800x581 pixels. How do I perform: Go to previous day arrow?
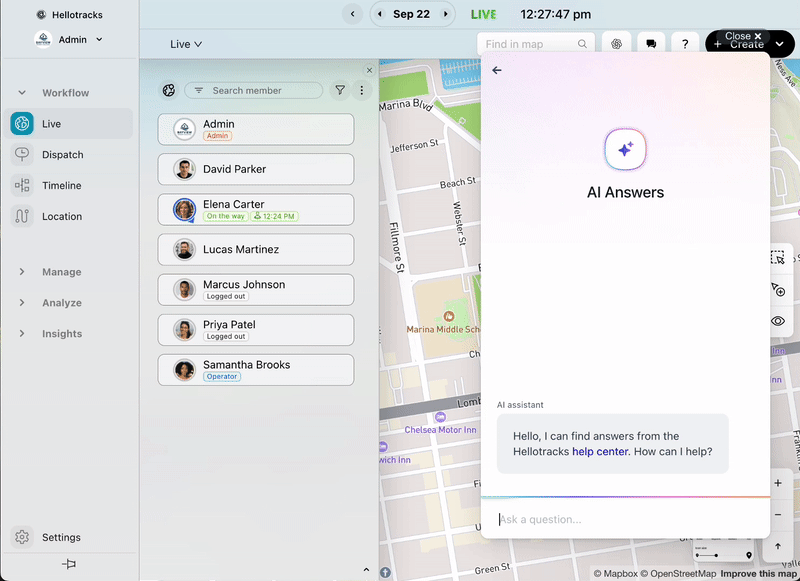(380, 14)
